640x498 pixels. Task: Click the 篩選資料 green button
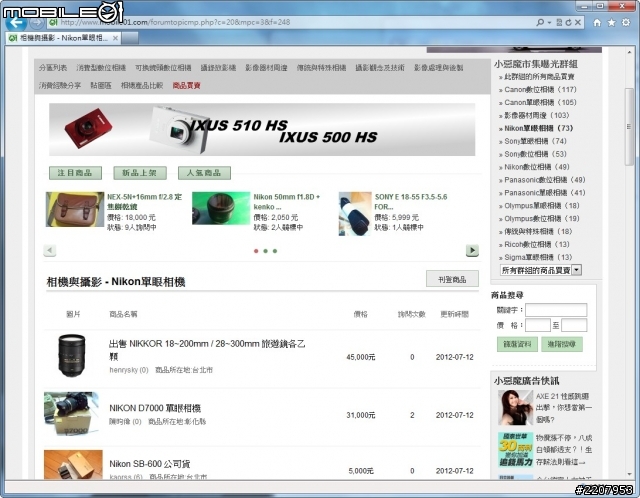tap(517, 345)
